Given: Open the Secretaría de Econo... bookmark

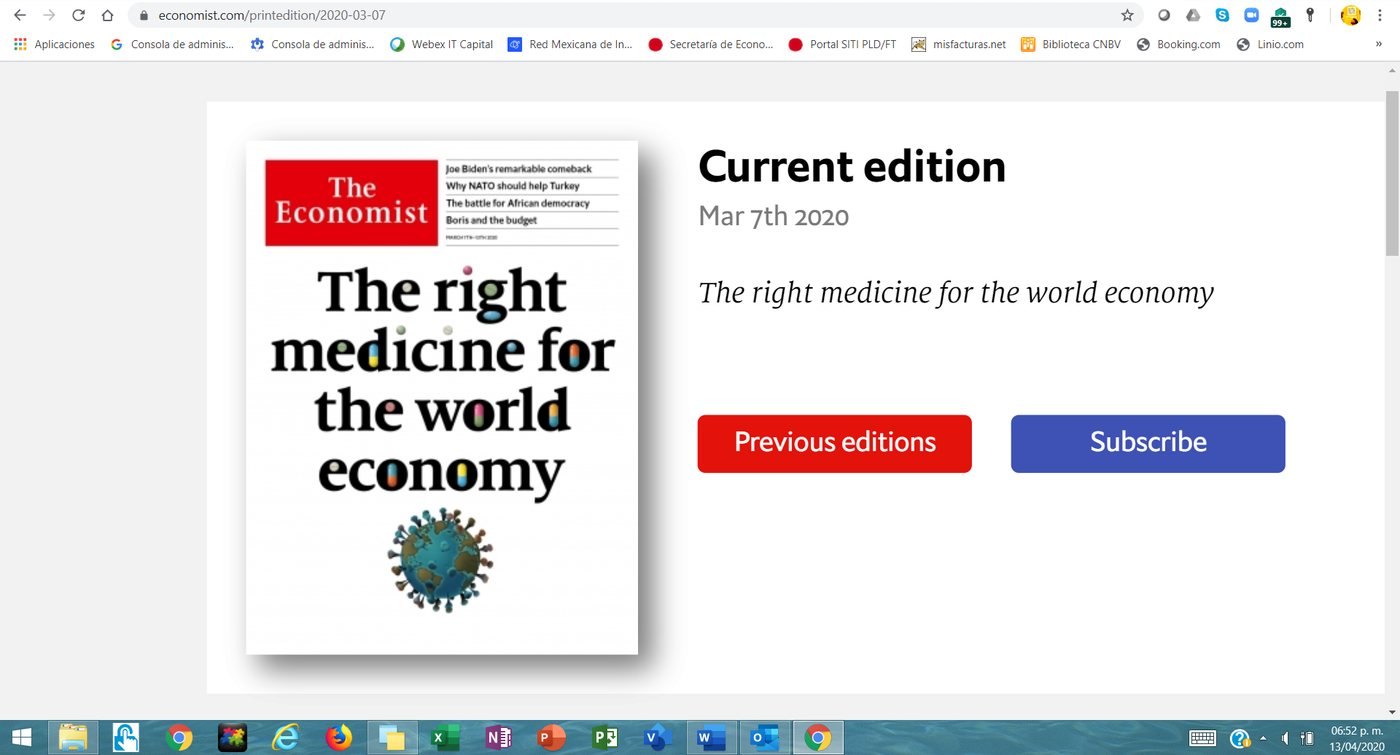Looking at the screenshot, I should pyautogui.click(x=711, y=44).
